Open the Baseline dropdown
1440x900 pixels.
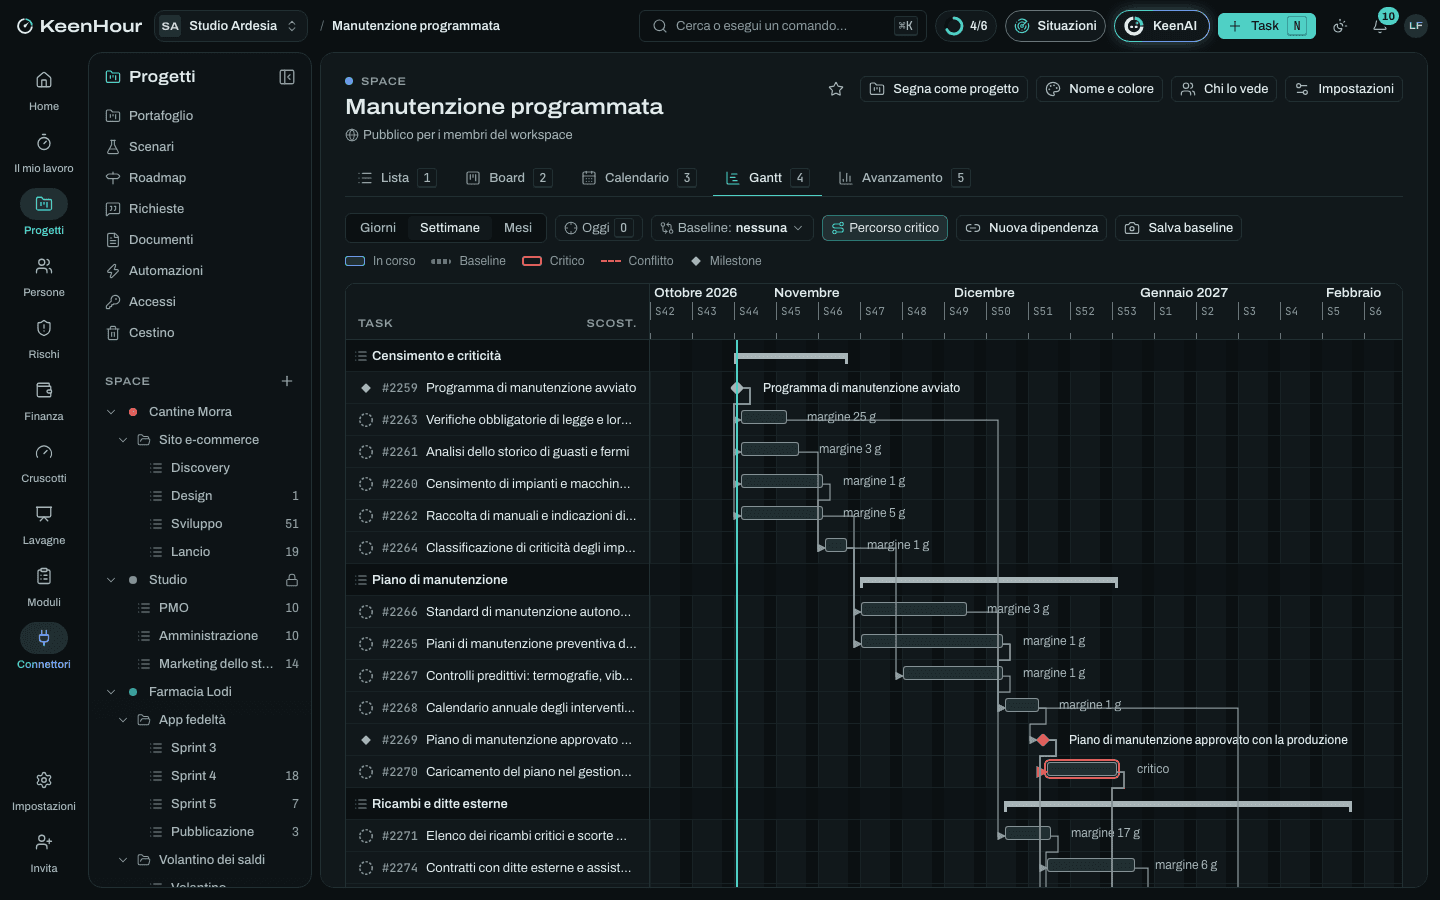pos(732,228)
